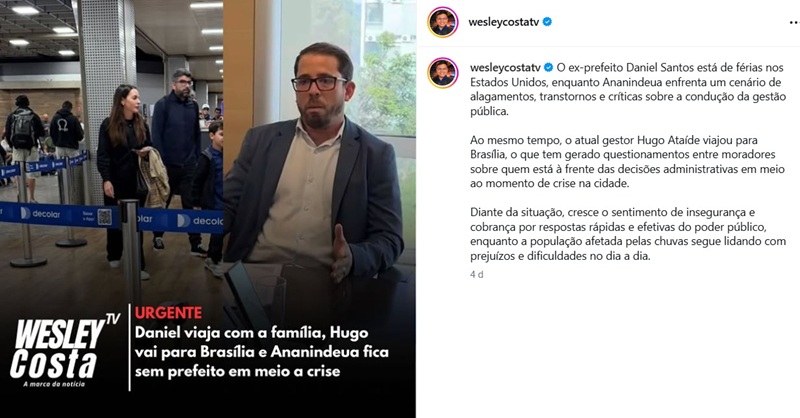Image resolution: width=800 pixels, height=418 pixels.
Task: Click the QR code on the Decolar barrier
Action: [105, 217]
